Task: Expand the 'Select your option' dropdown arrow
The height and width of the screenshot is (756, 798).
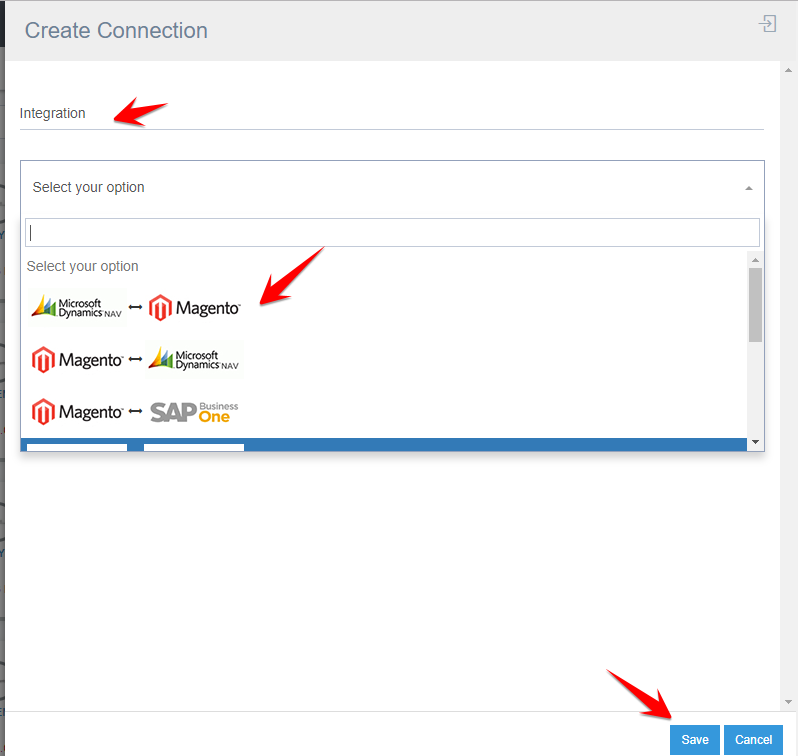Action: 748,188
